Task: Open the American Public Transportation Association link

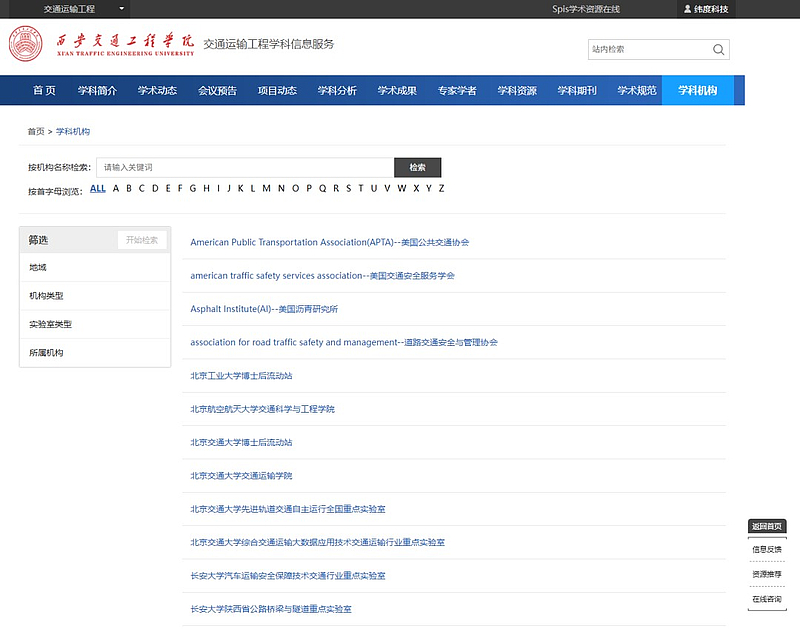Action: click(x=329, y=242)
